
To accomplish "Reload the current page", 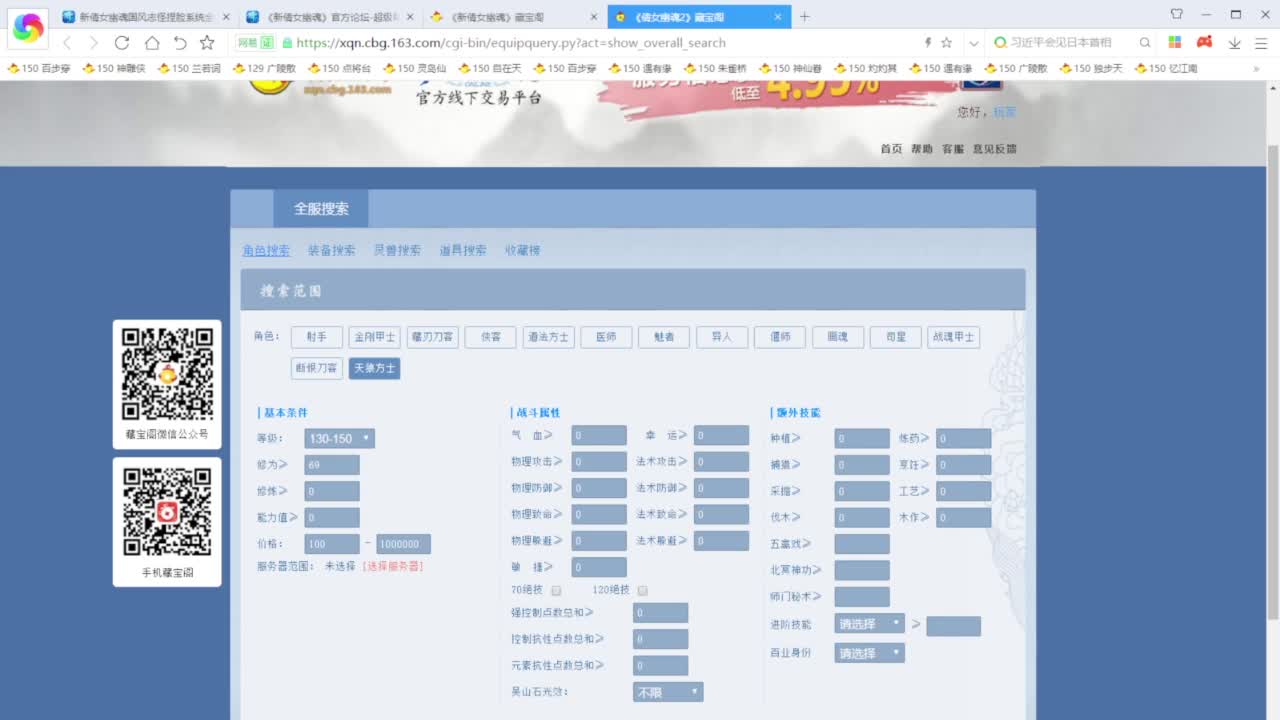I will point(122,44).
